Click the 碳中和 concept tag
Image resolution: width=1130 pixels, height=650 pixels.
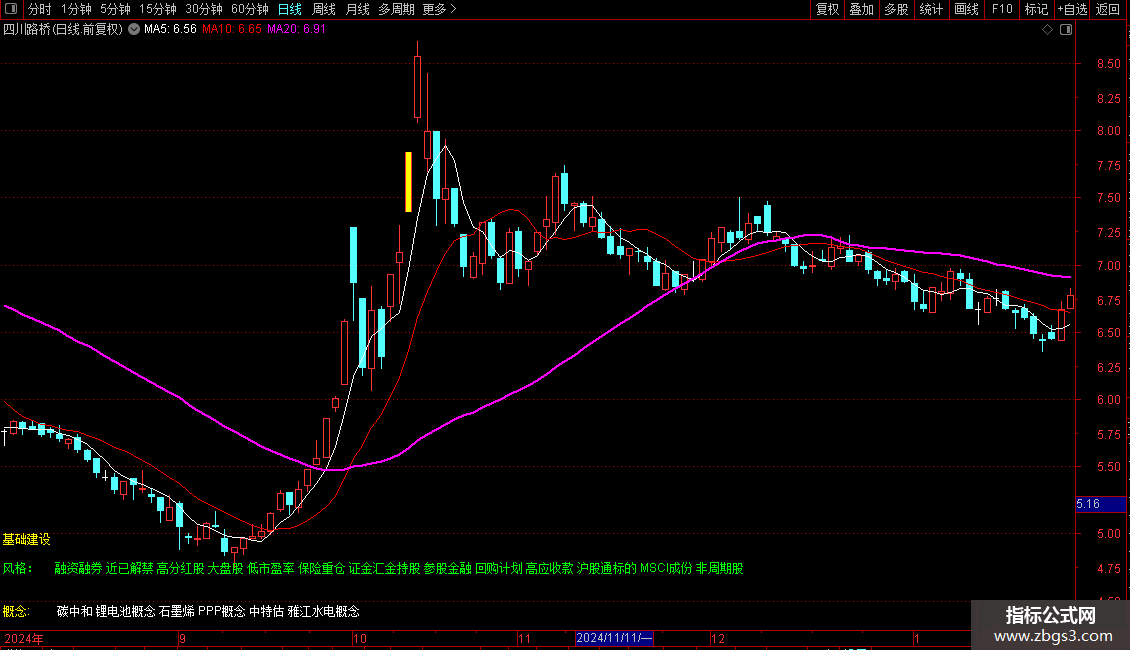[74, 612]
